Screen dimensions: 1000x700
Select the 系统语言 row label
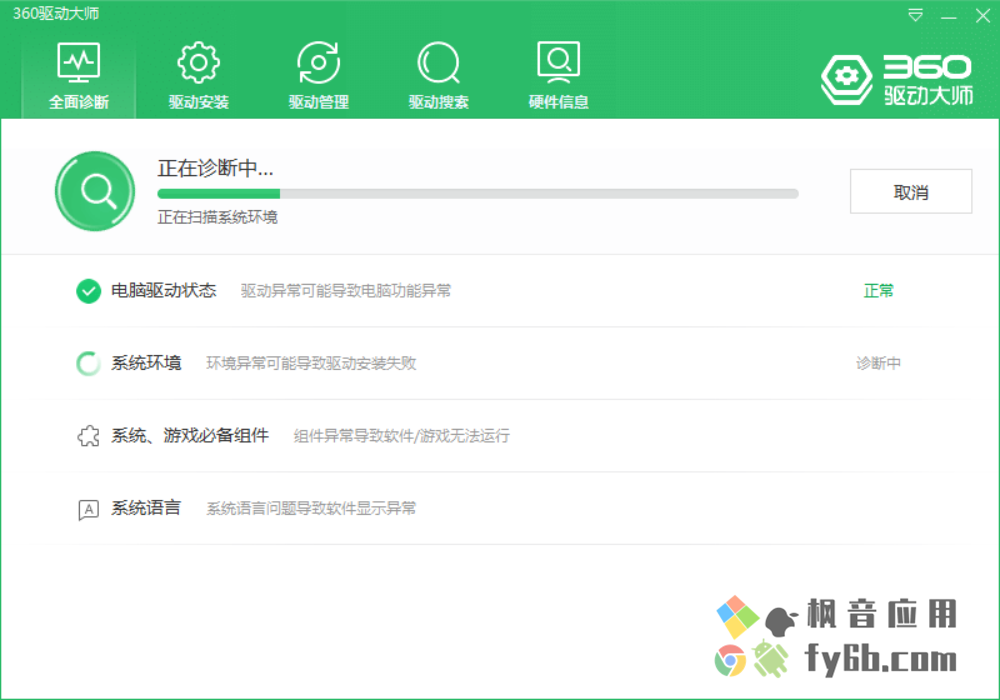[x=146, y=508]
